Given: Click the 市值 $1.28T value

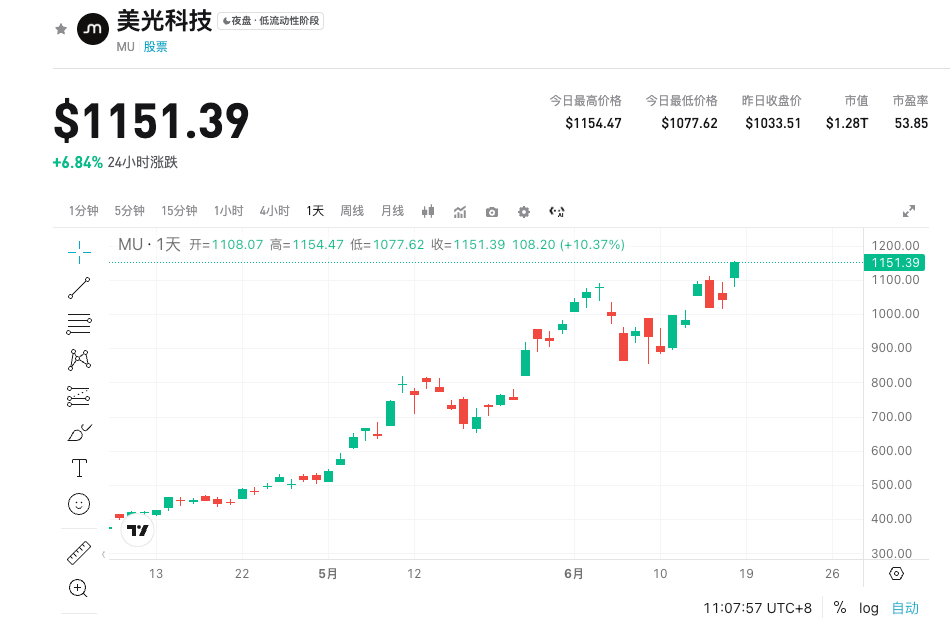Looking at the screenshot, I should tap(847, 124).
